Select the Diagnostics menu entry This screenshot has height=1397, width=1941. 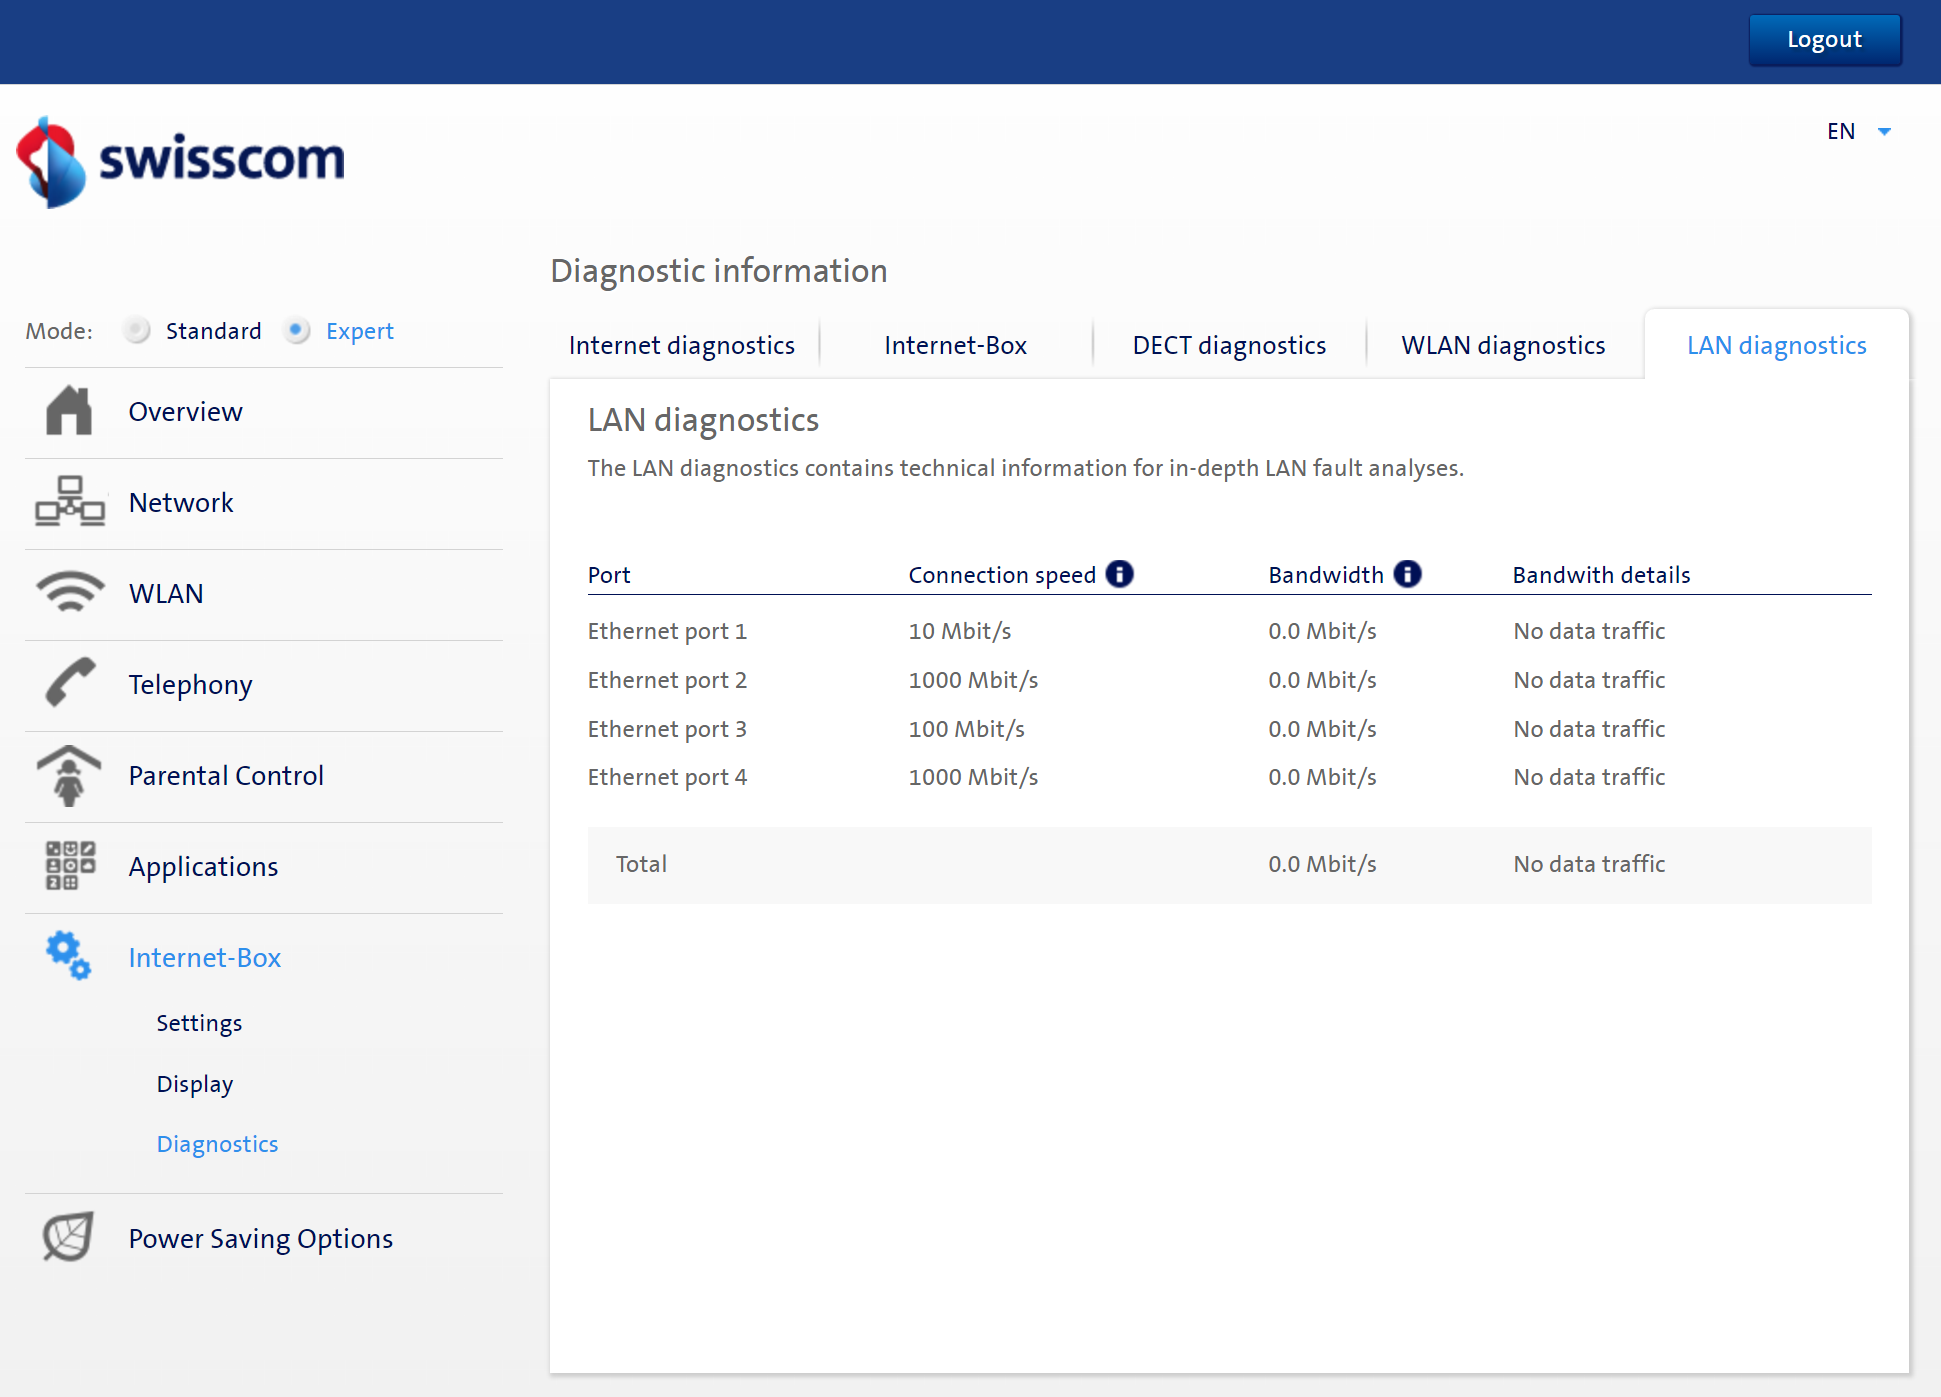pos(217,1143)
